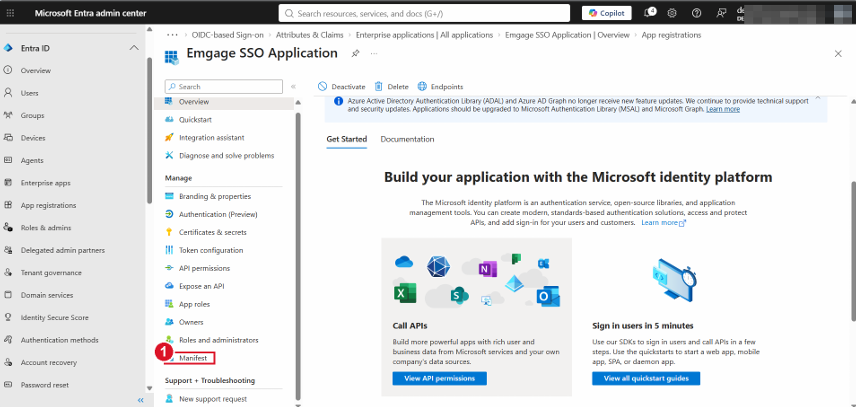This screenshot has width=856, height=407.
Task: Open Password reset in the sidebar
Action: click(x=45, y=385)
